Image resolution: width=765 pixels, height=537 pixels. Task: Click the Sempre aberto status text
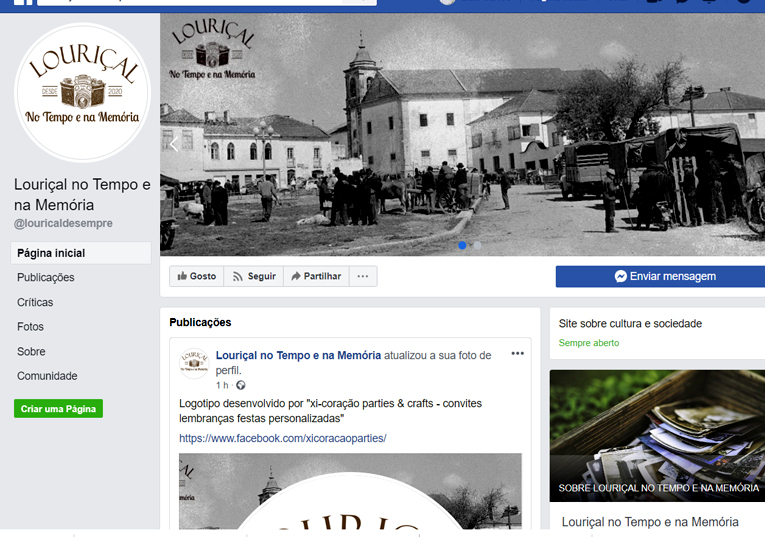tap(589, 343)
